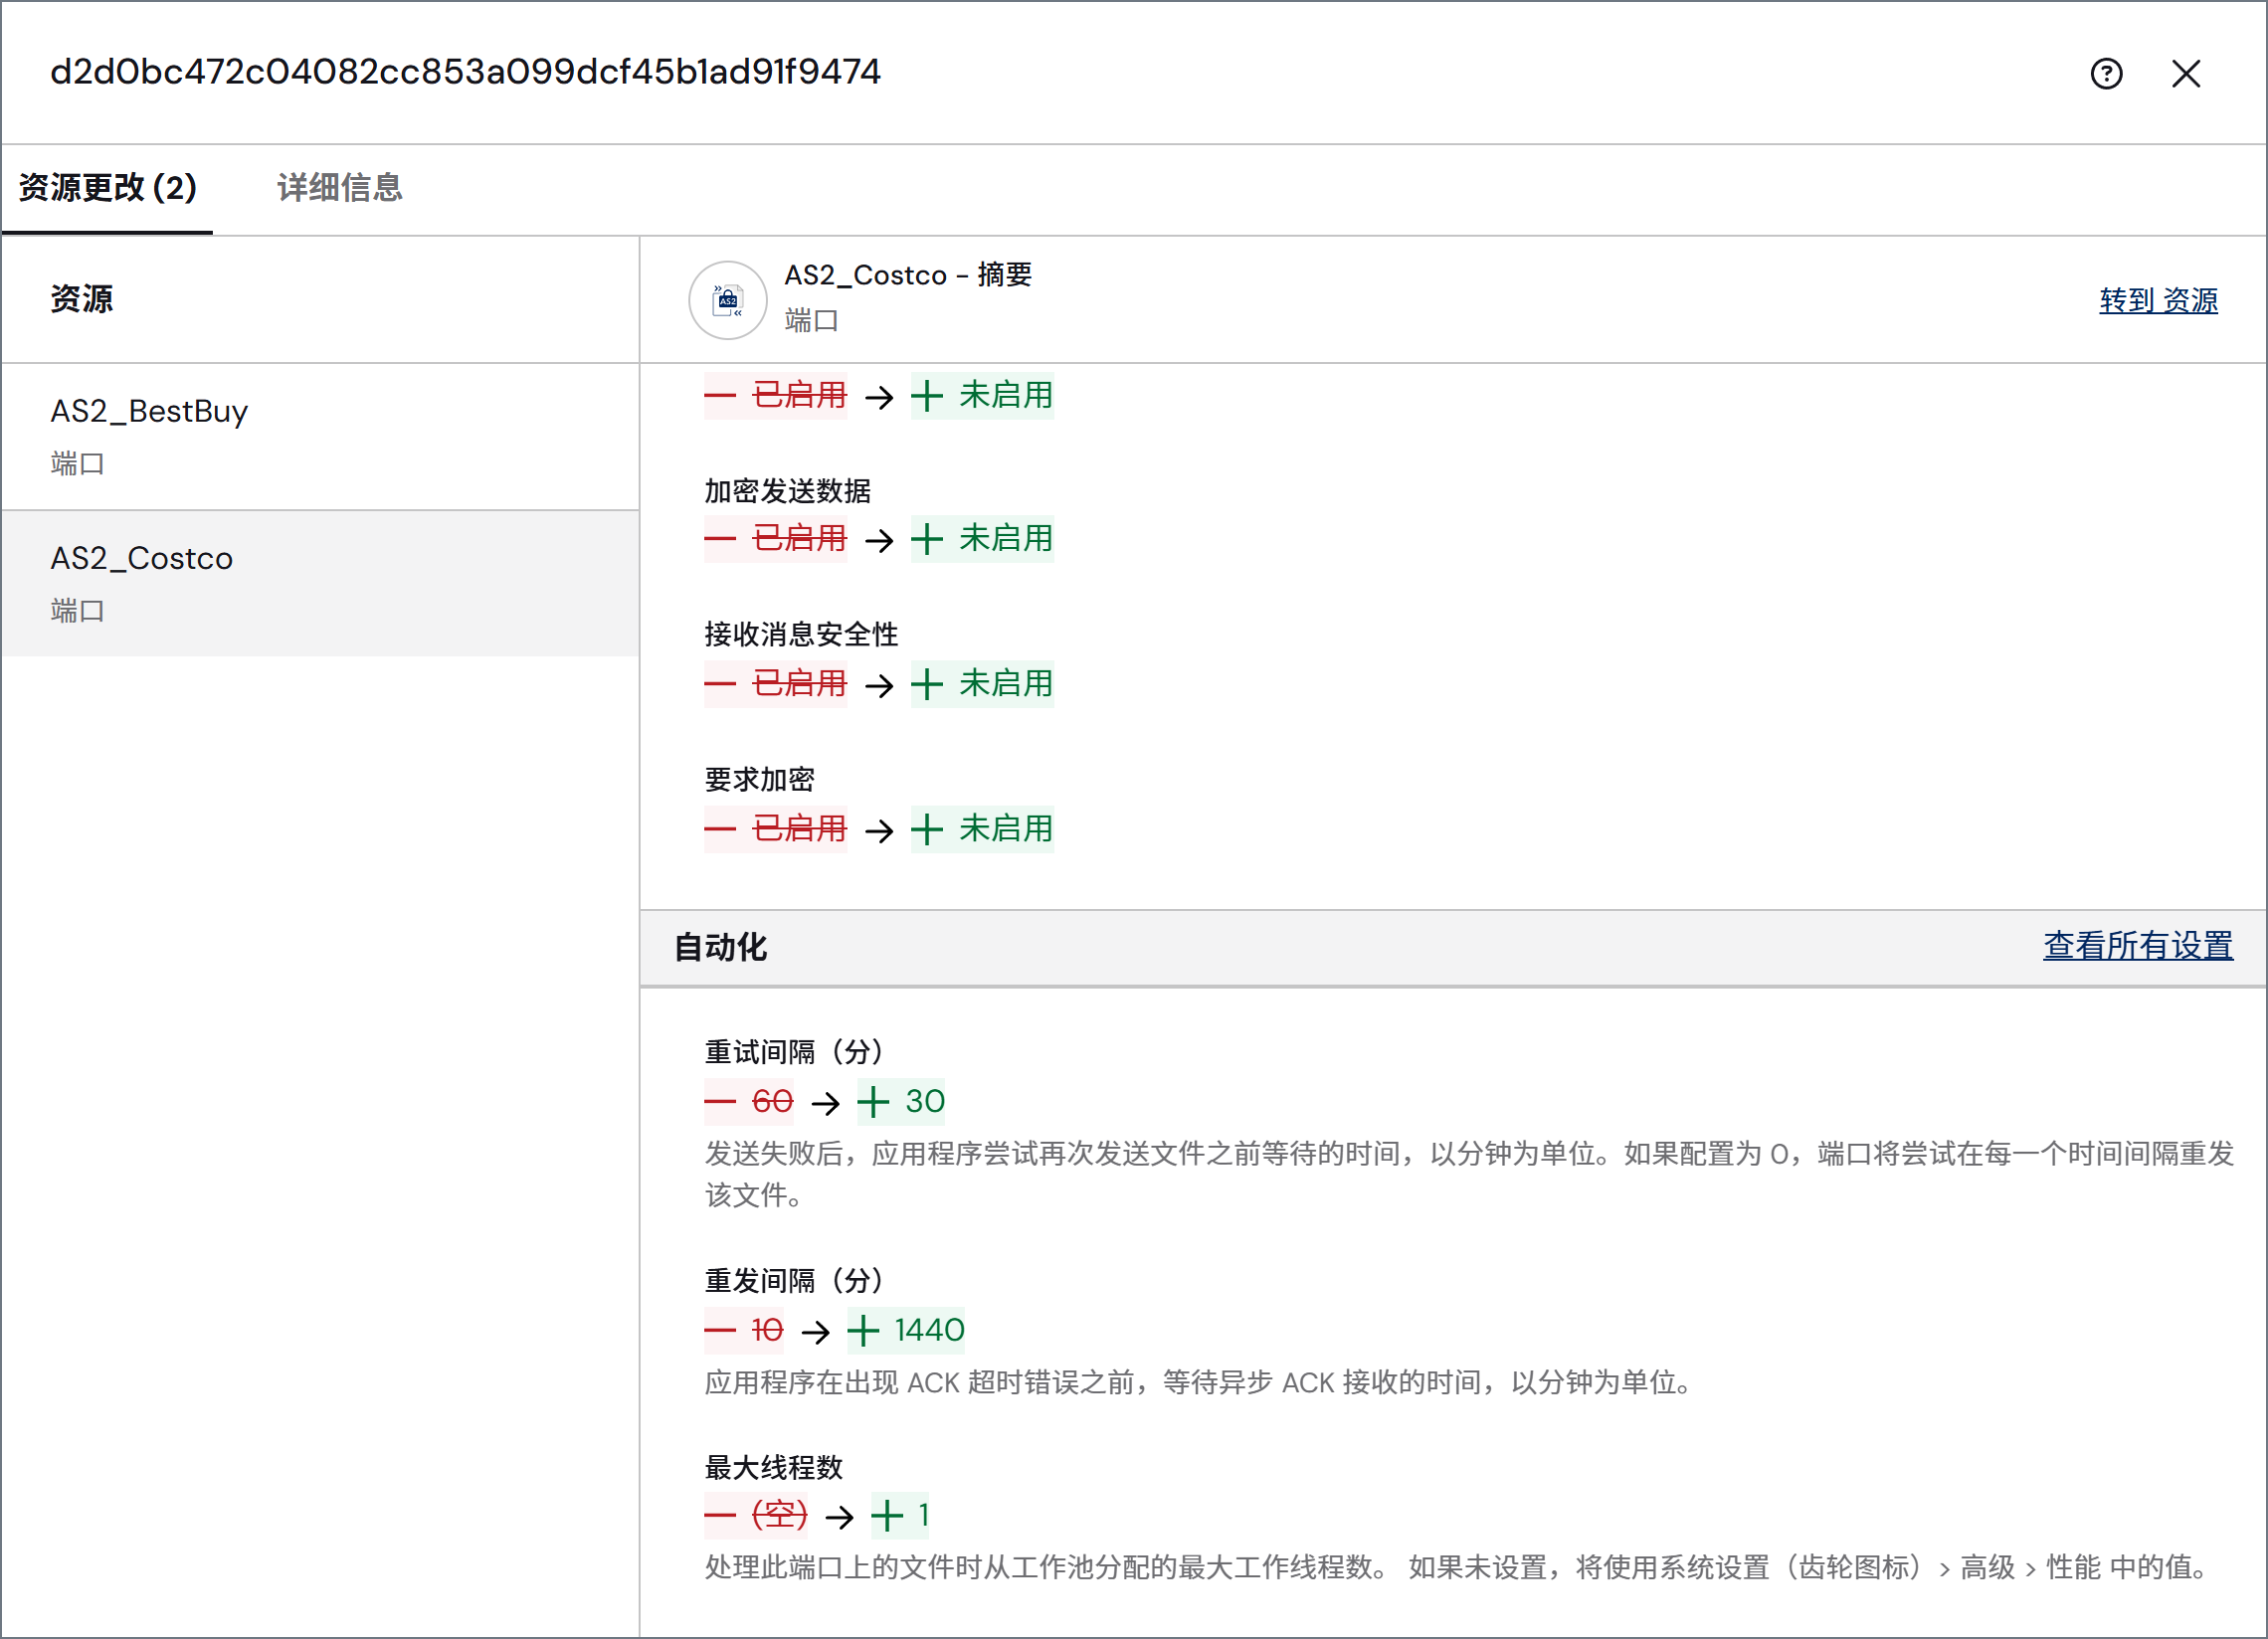Click the 重发间隔（分）label

[794, 1281]
